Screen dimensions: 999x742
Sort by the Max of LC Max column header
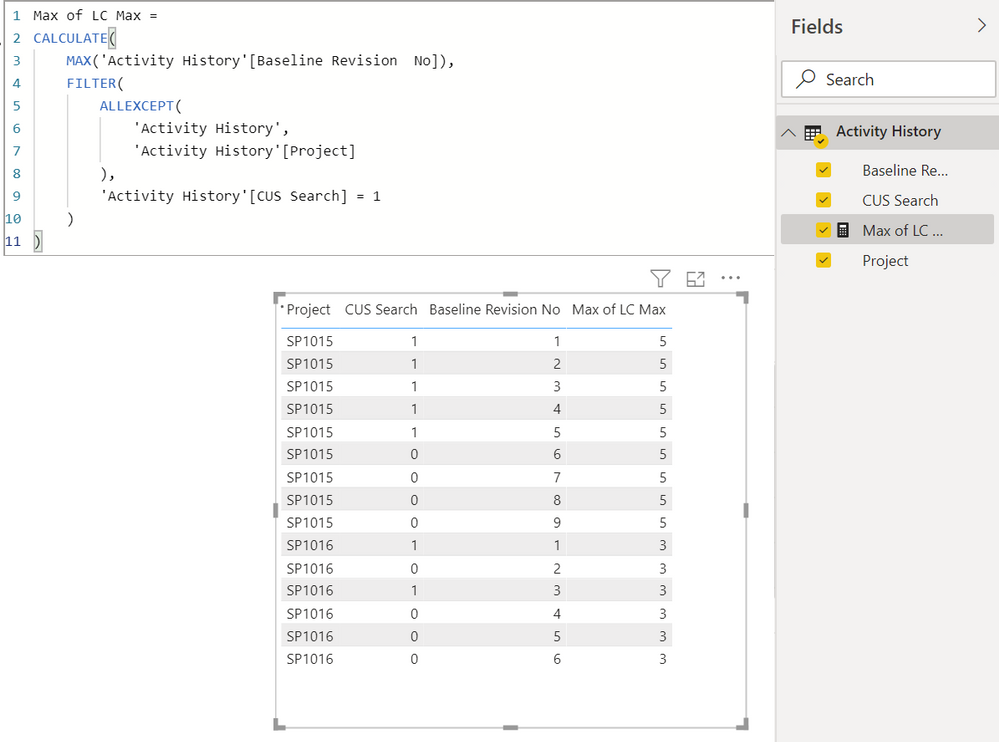tap(619, 310)
